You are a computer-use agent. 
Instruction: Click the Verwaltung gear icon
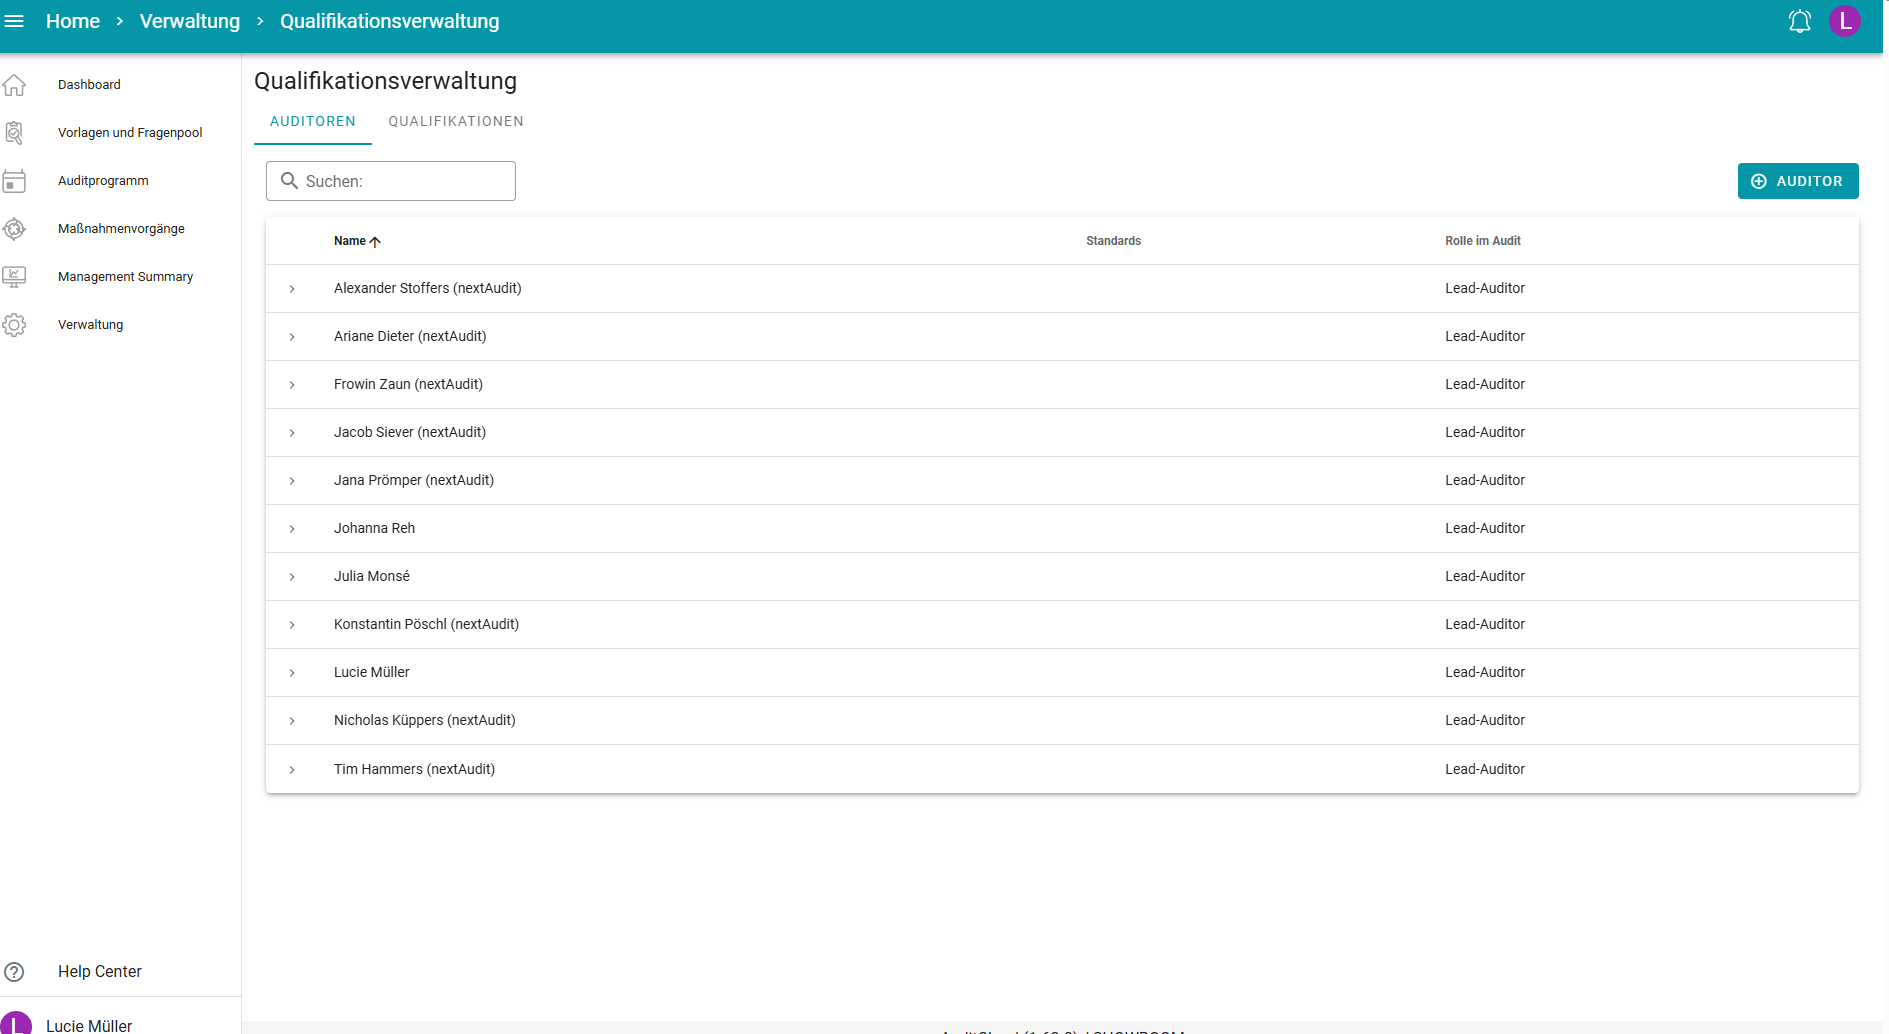(14, 325)
